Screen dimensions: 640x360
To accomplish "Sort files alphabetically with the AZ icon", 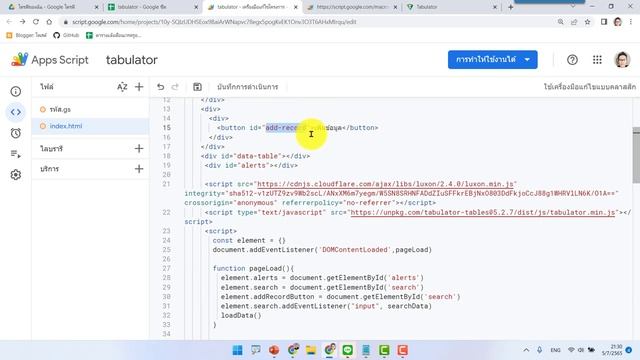I will coord(122,87).
